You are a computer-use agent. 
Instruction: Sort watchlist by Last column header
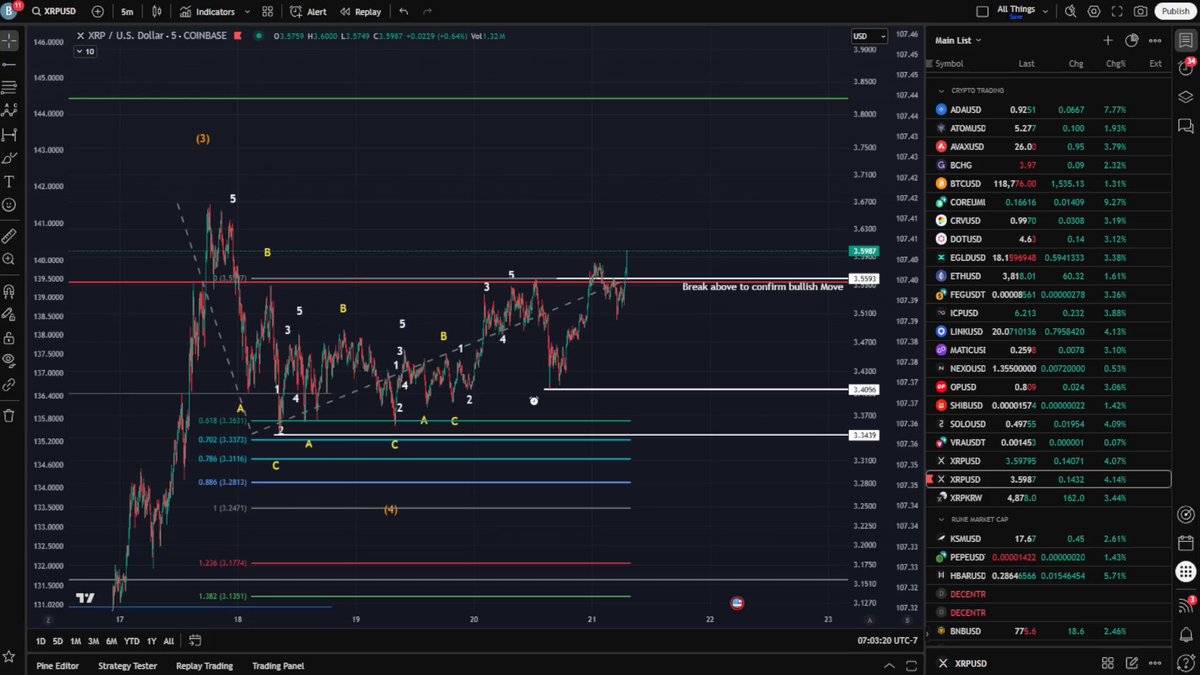[x=1026, y=64]
